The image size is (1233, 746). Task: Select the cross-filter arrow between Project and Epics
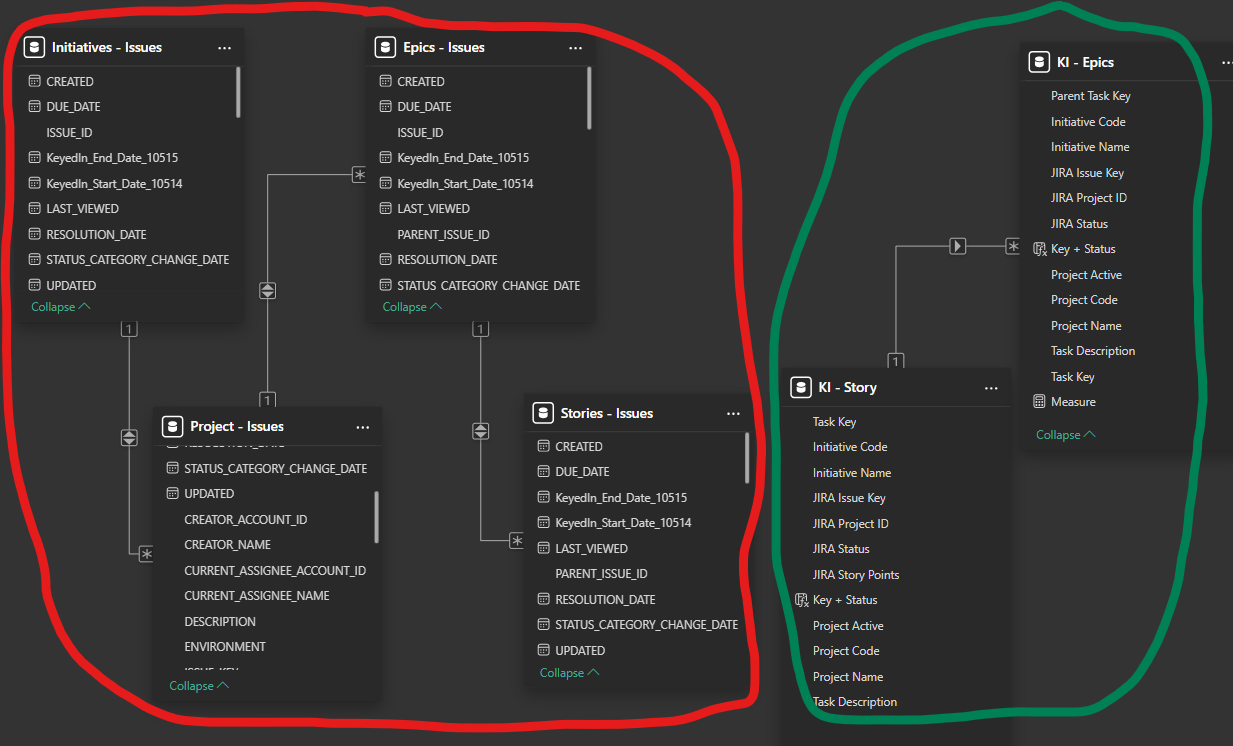click(x=267, y=291)
